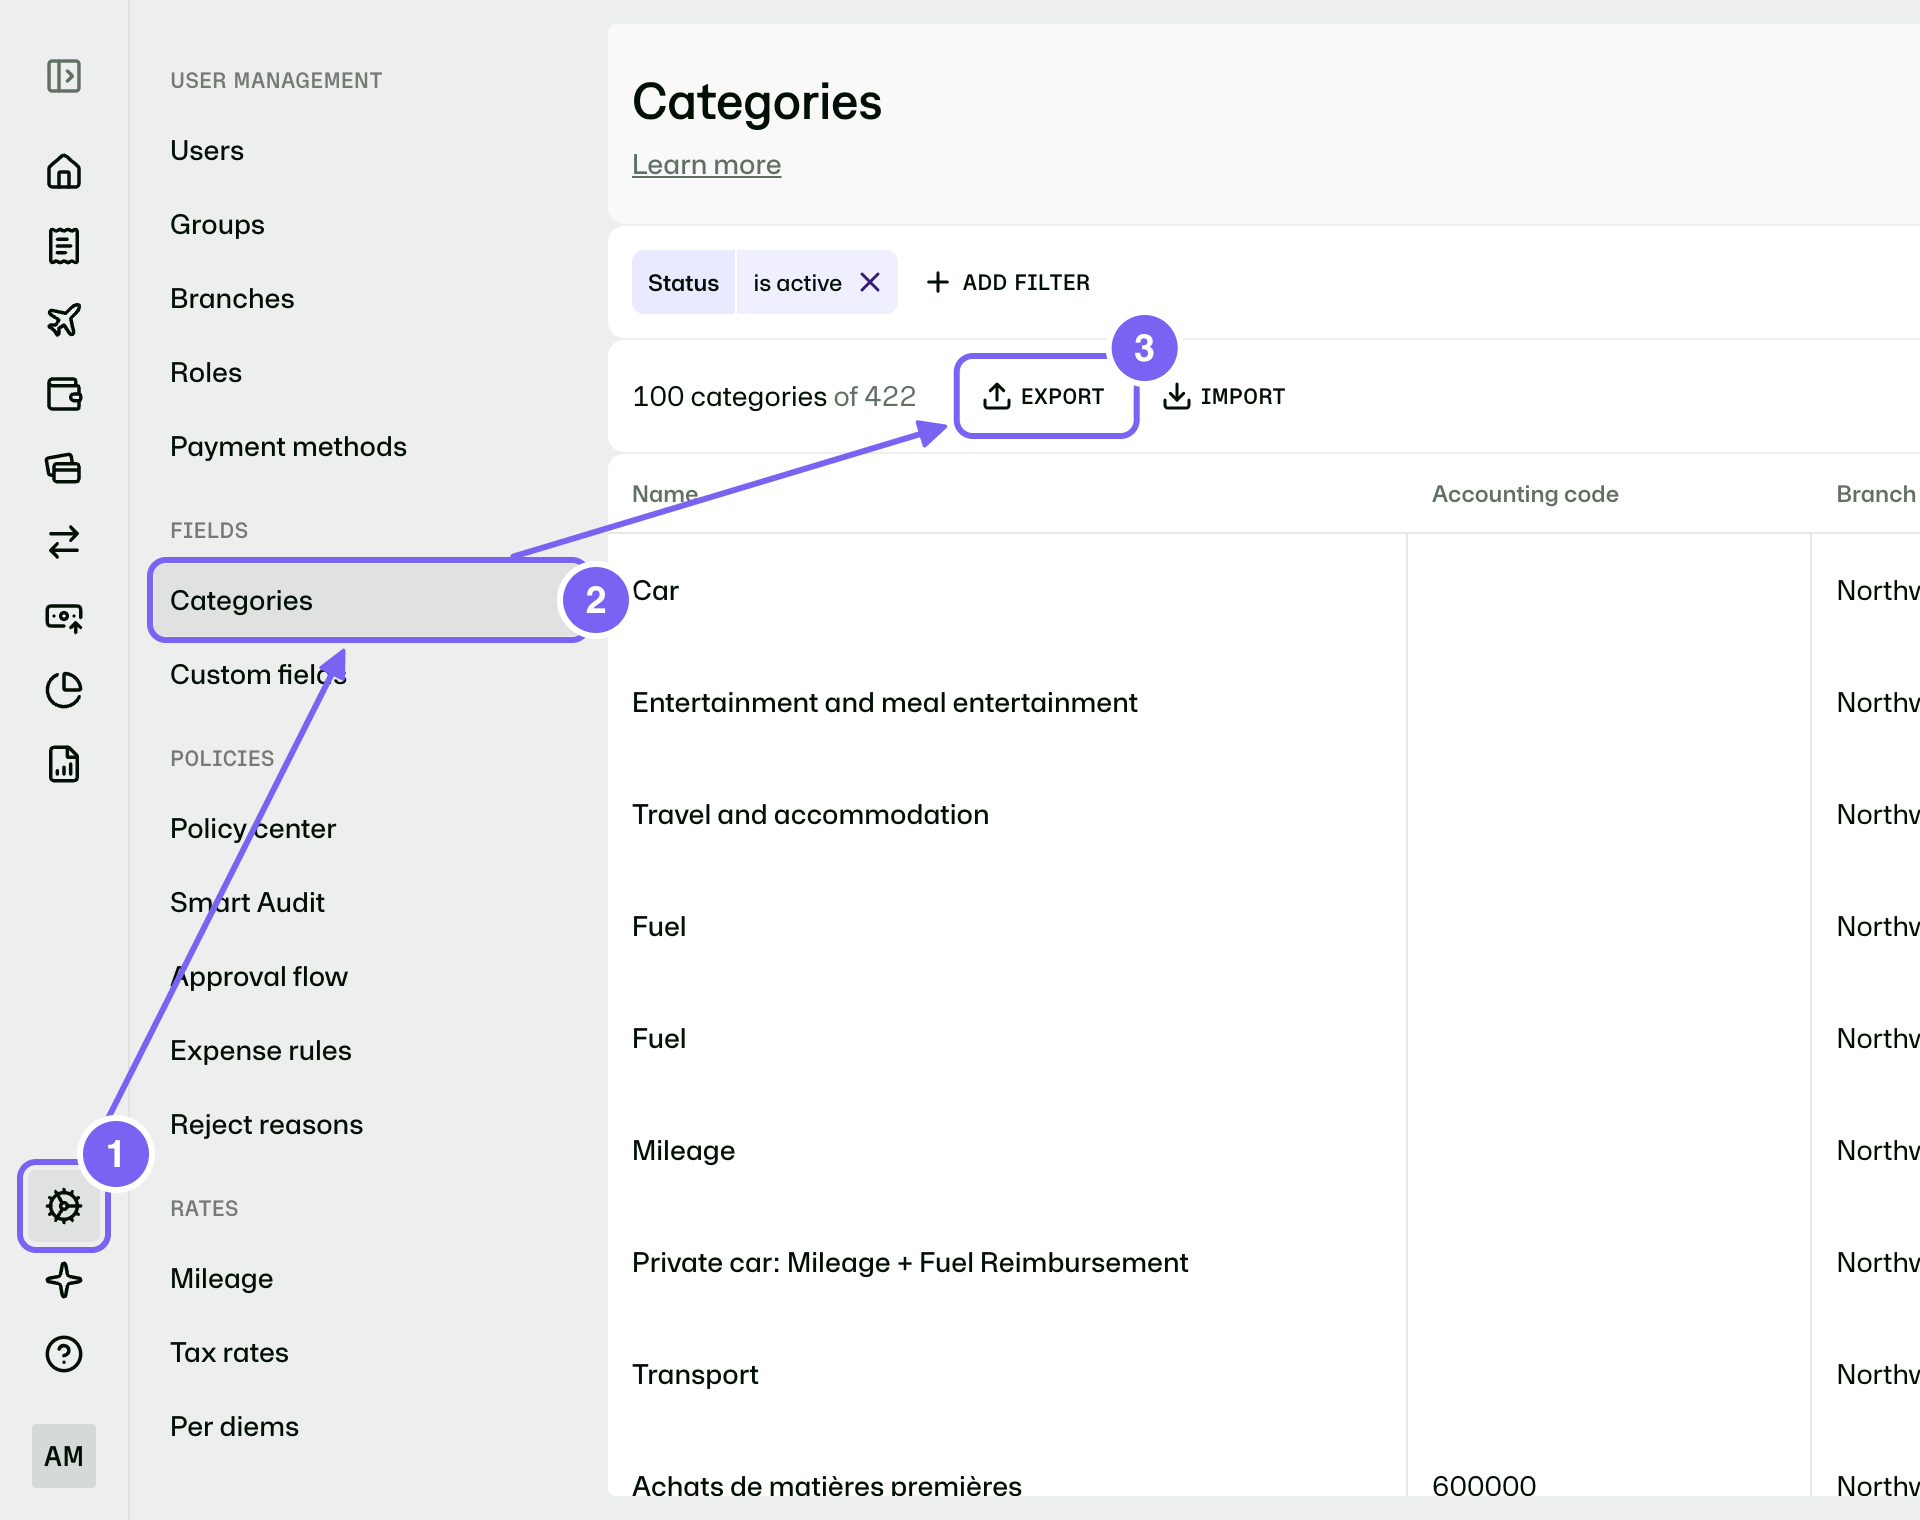
Task: Open the cash reimbursement icon
Action: pos(64,616)
